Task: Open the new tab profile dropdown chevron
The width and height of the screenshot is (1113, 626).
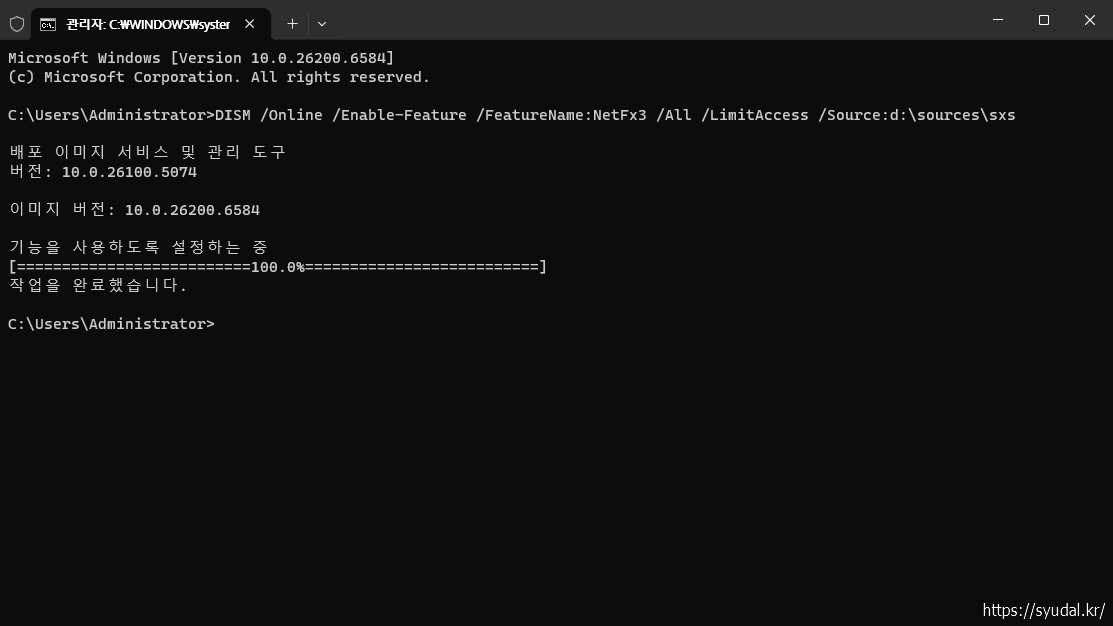Action: tap(322, 23)
